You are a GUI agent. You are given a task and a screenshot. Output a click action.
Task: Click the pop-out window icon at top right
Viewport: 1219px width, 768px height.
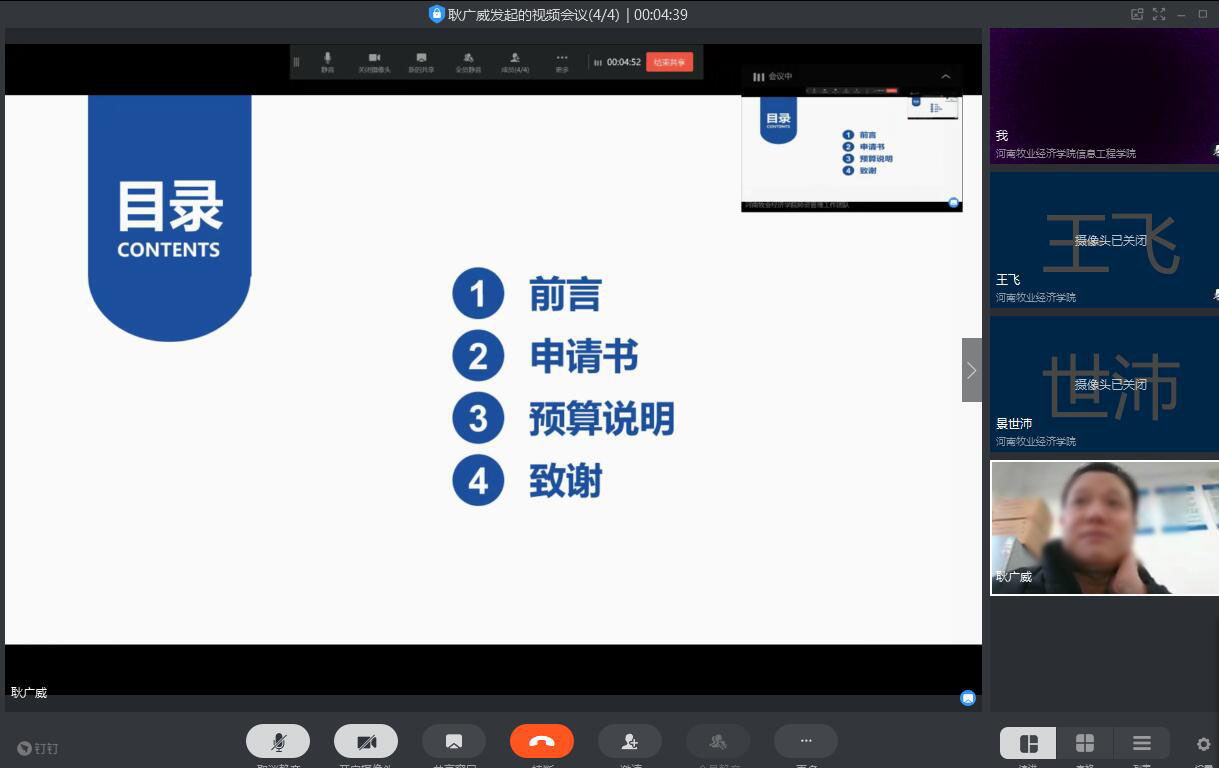[x=1137, y=14]
